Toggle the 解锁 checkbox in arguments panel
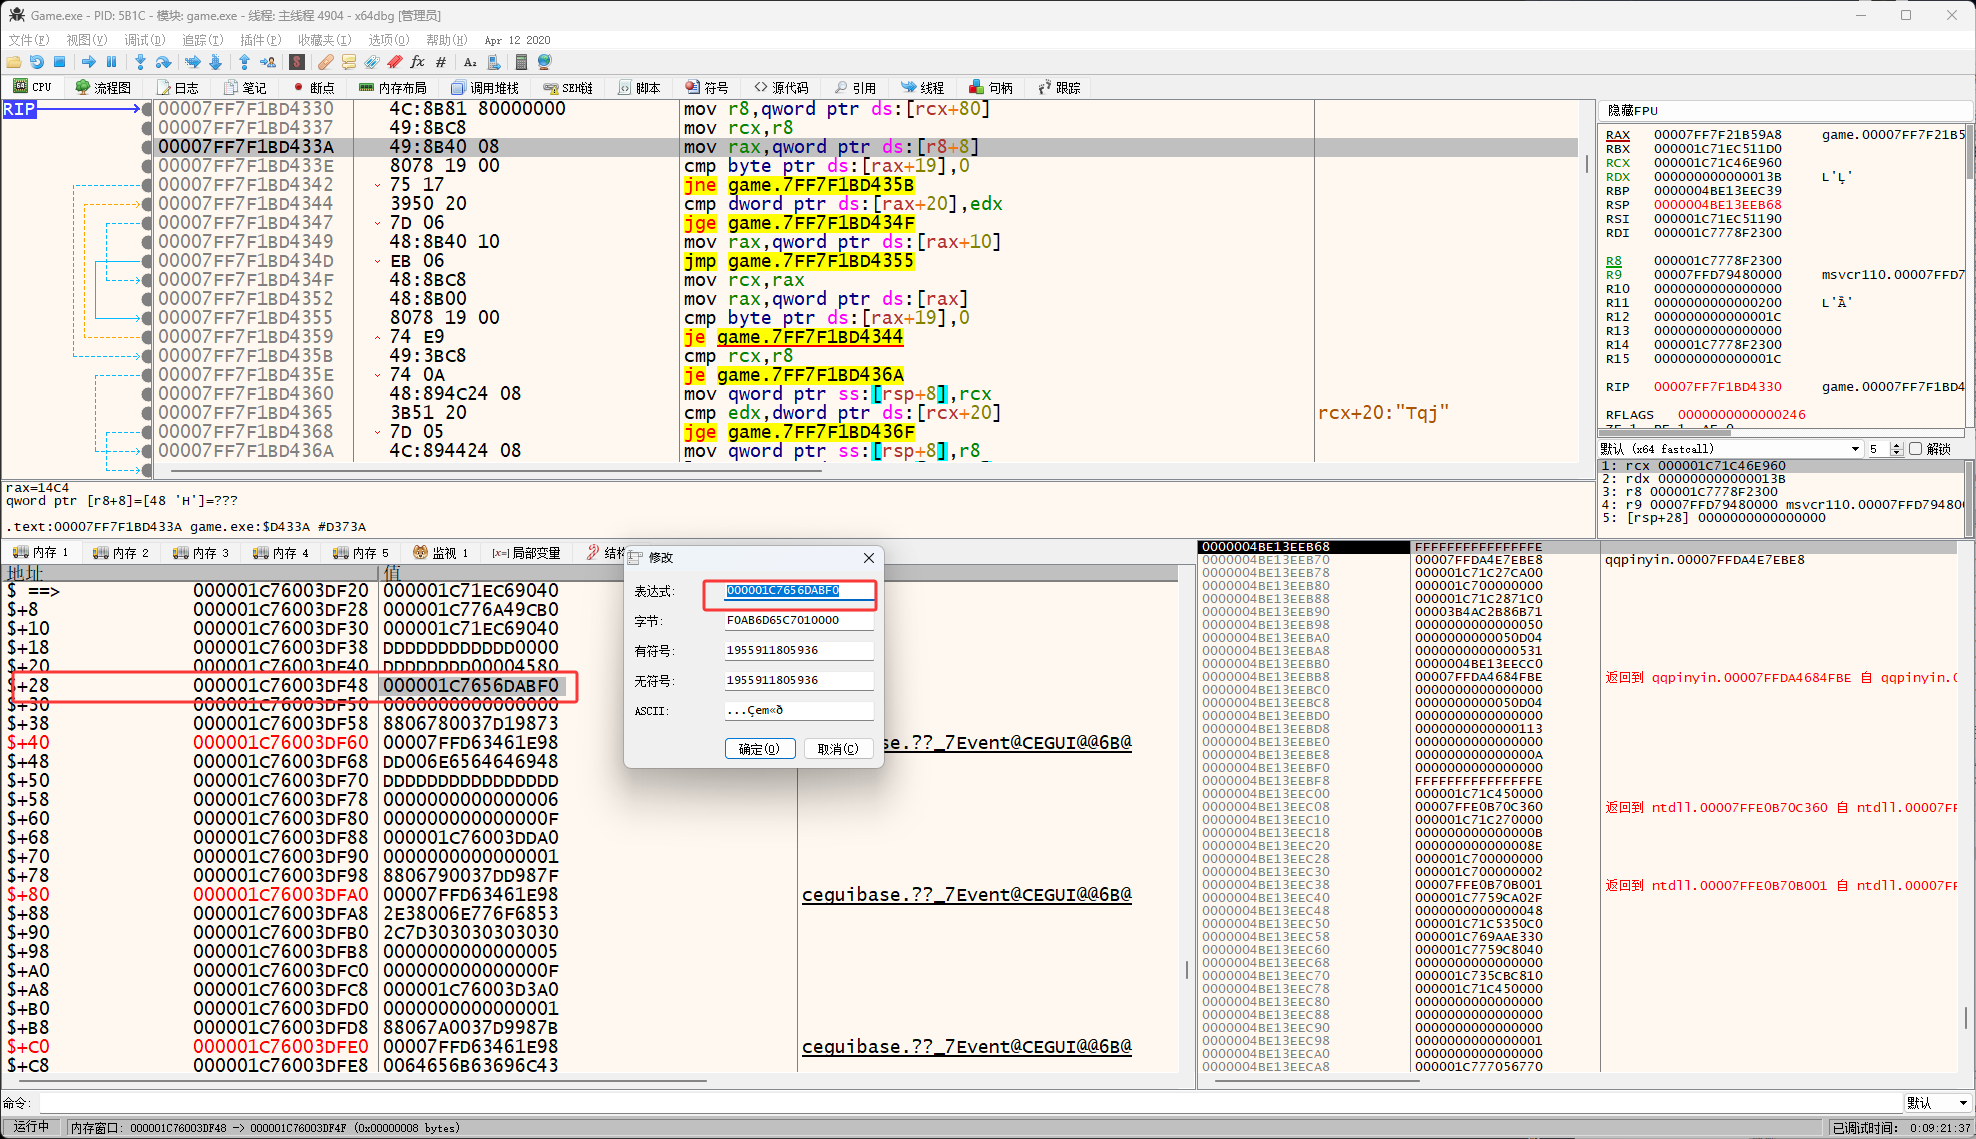This screenshot has height=1139, width=1976. point(1915,449)
